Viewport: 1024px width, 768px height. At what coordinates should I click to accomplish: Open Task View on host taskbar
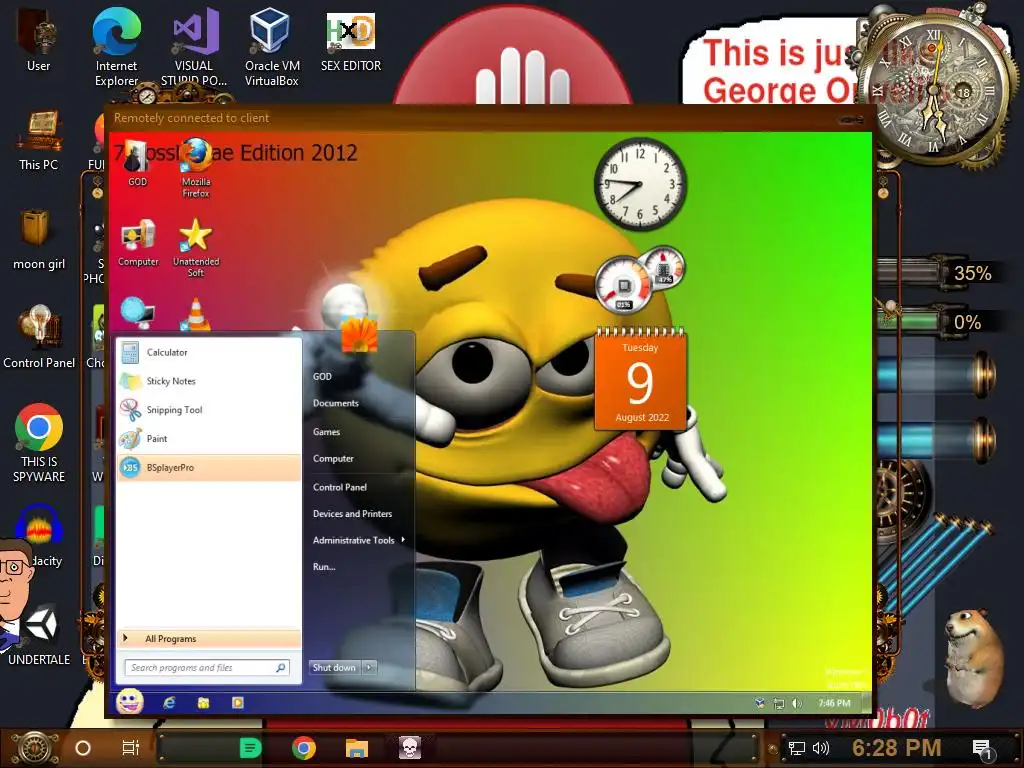pos(131,748)
